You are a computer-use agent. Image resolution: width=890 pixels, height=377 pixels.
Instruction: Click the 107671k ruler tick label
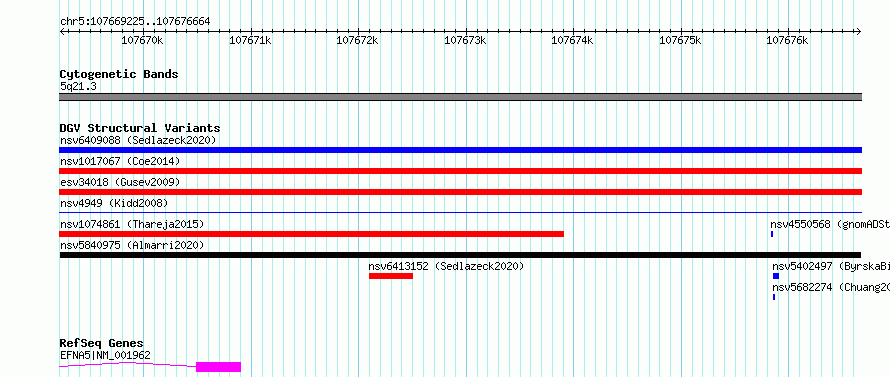coord(250,41)
